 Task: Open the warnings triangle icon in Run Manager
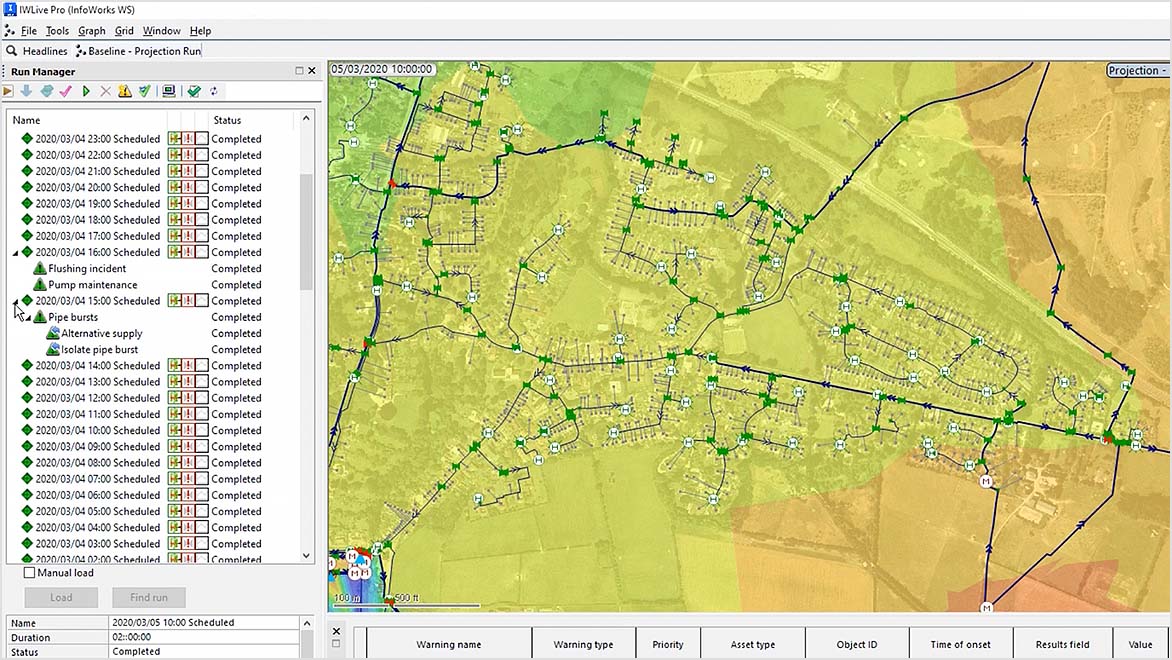click(x=123, y=91)
